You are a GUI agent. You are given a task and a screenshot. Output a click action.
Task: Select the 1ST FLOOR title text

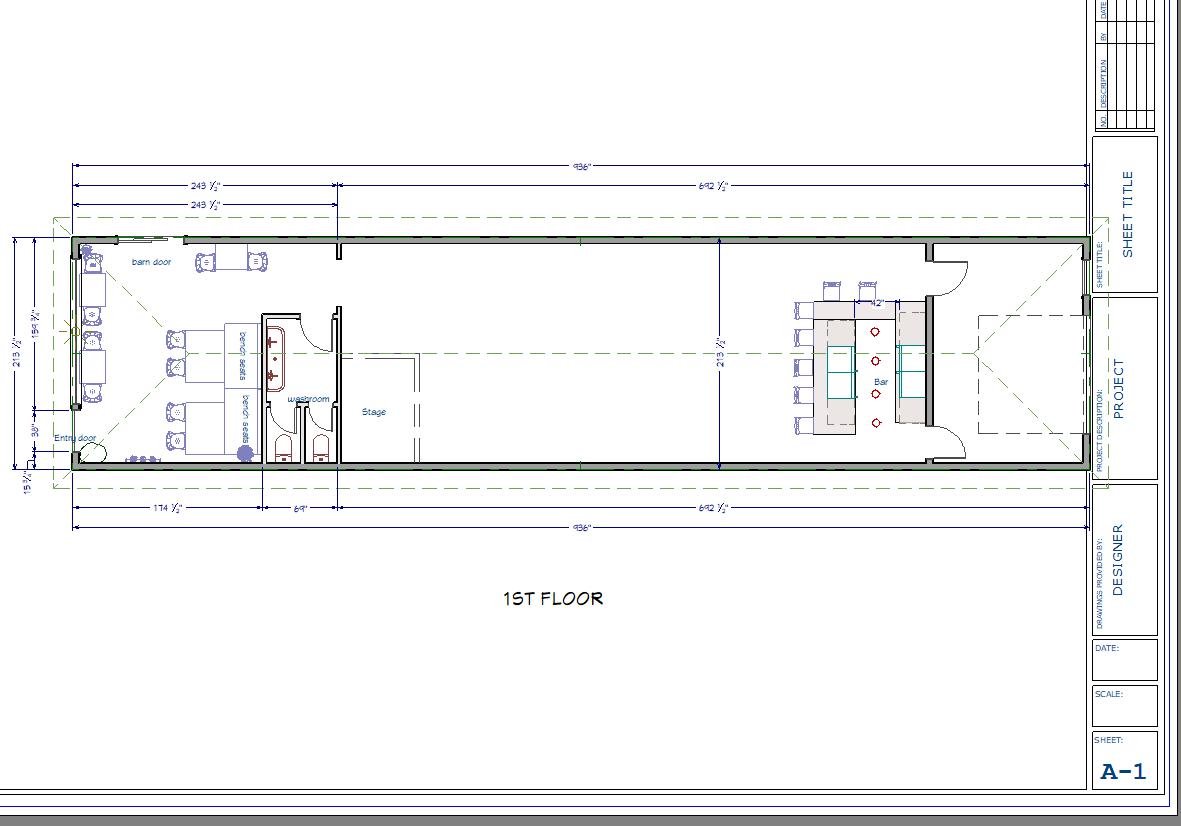[x=552, y=599]
